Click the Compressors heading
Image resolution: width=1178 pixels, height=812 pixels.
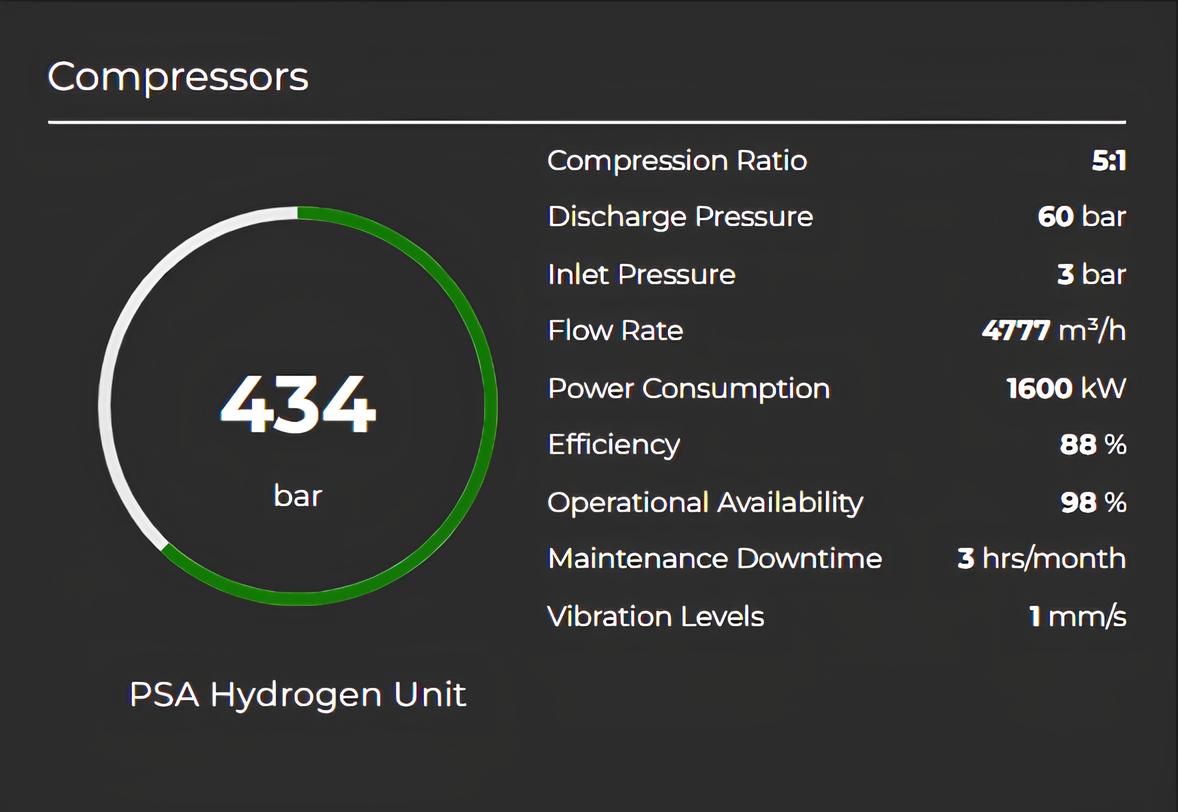pyautogui.click(x=178, y=77)
